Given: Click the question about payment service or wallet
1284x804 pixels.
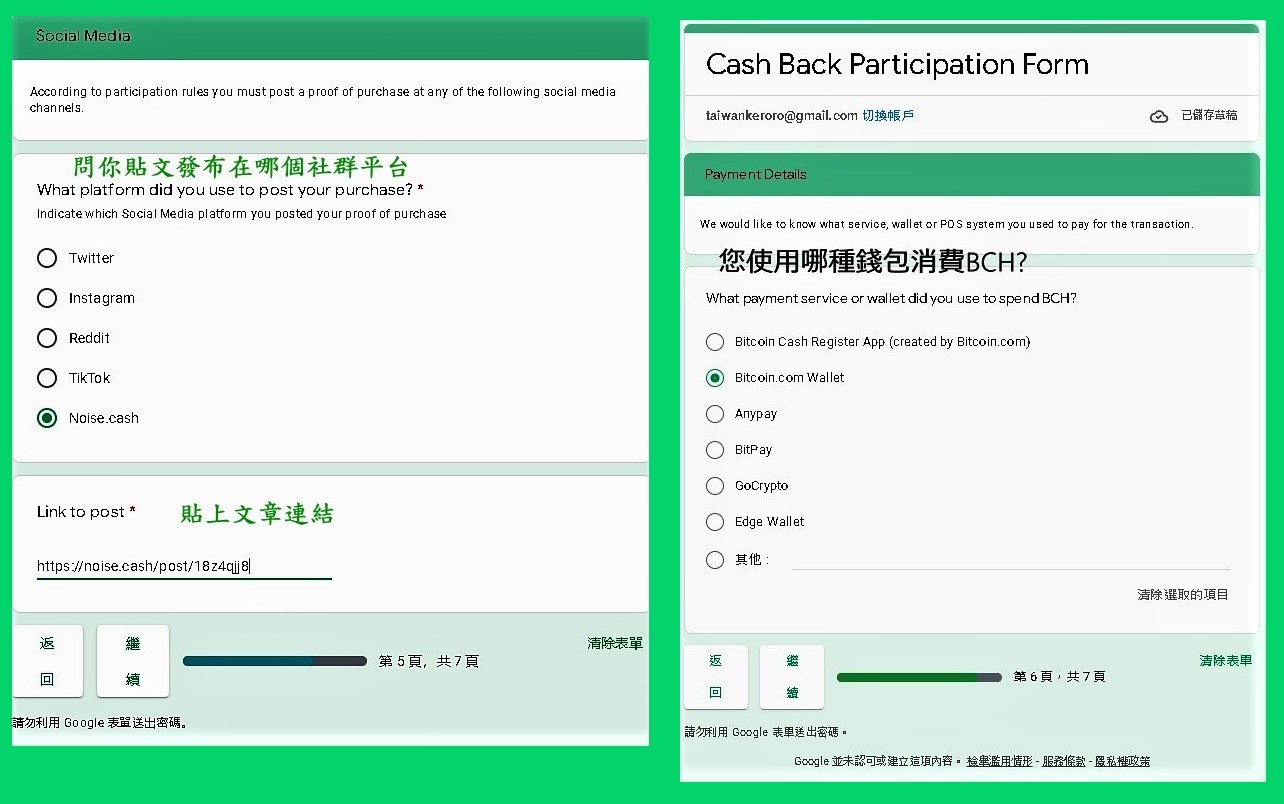Looking at the screenshot, I should 891,298.
